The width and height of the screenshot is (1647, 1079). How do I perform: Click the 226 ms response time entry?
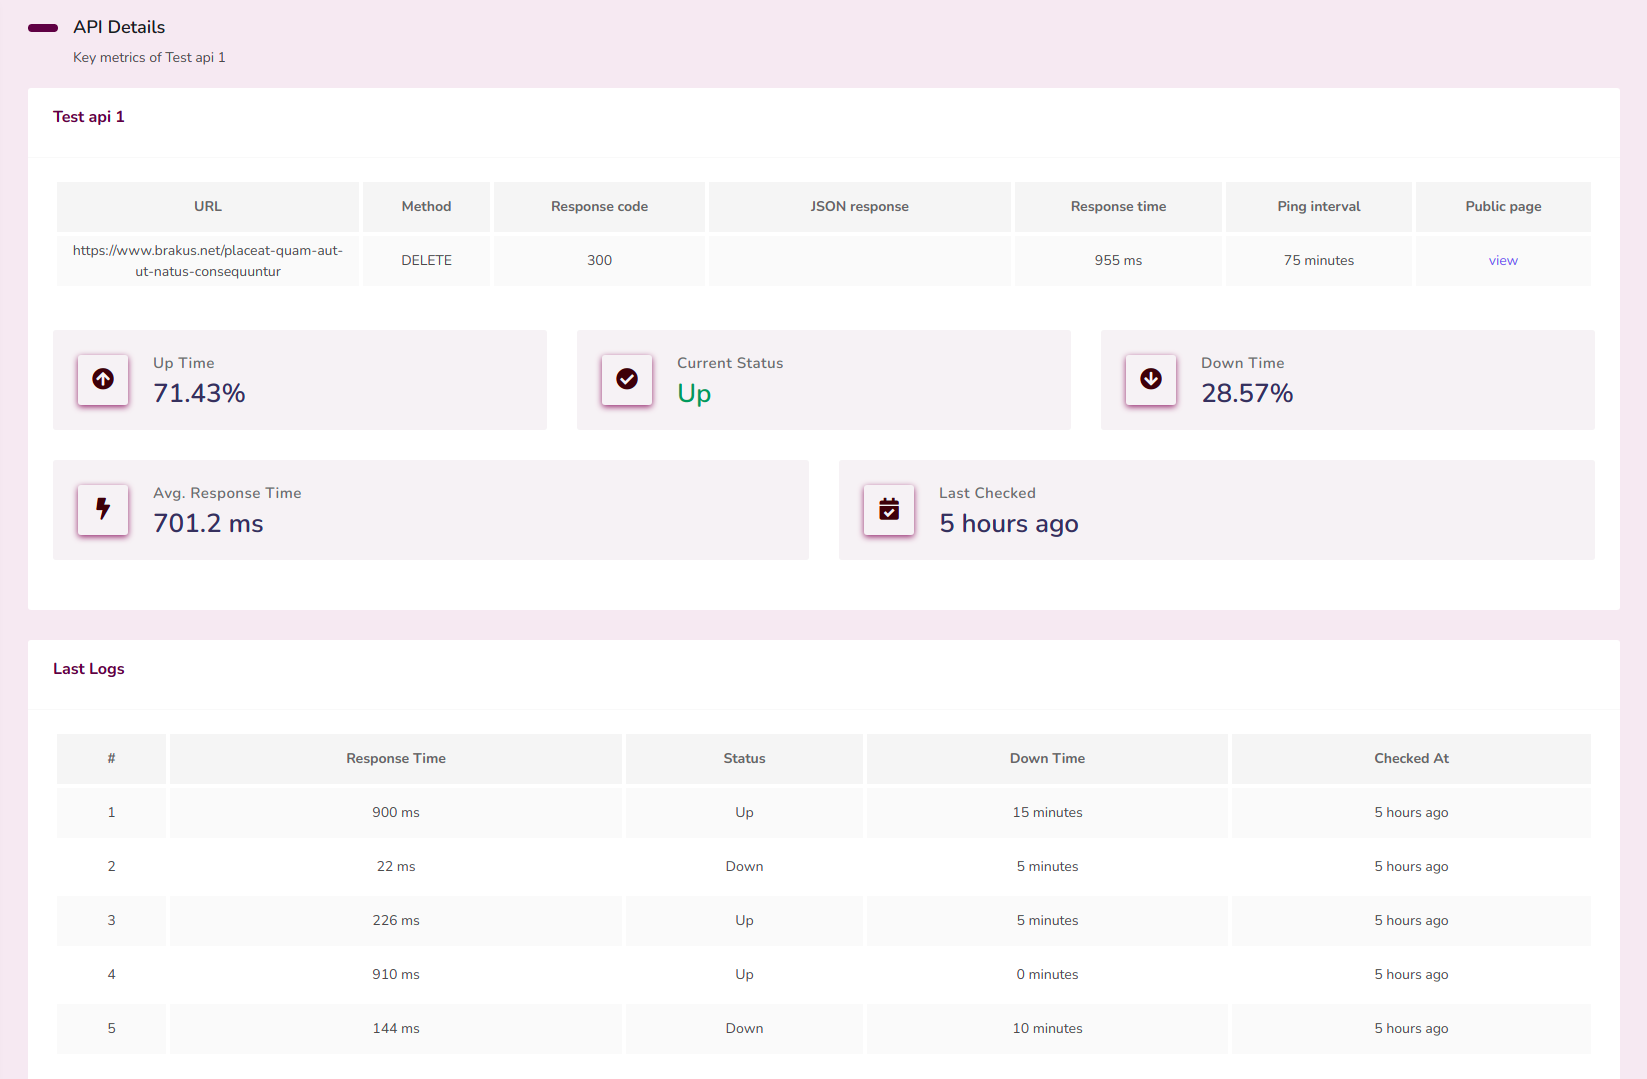tap(396, 921)
